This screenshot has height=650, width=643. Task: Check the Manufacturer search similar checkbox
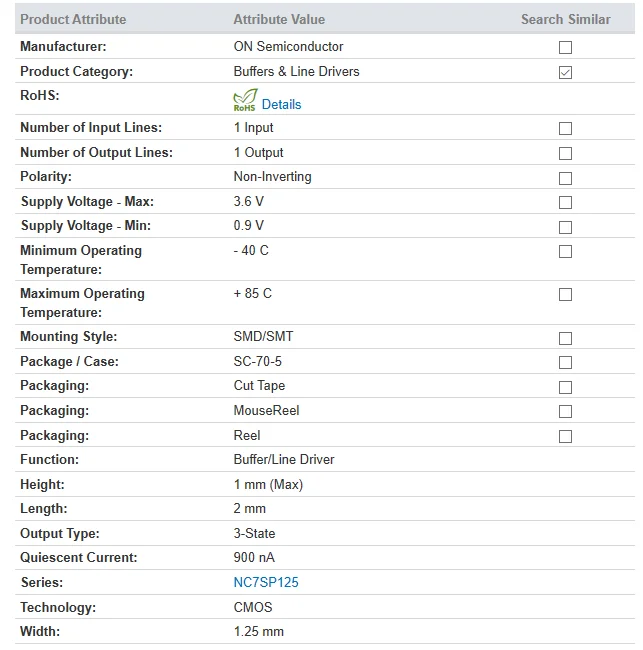565,47
